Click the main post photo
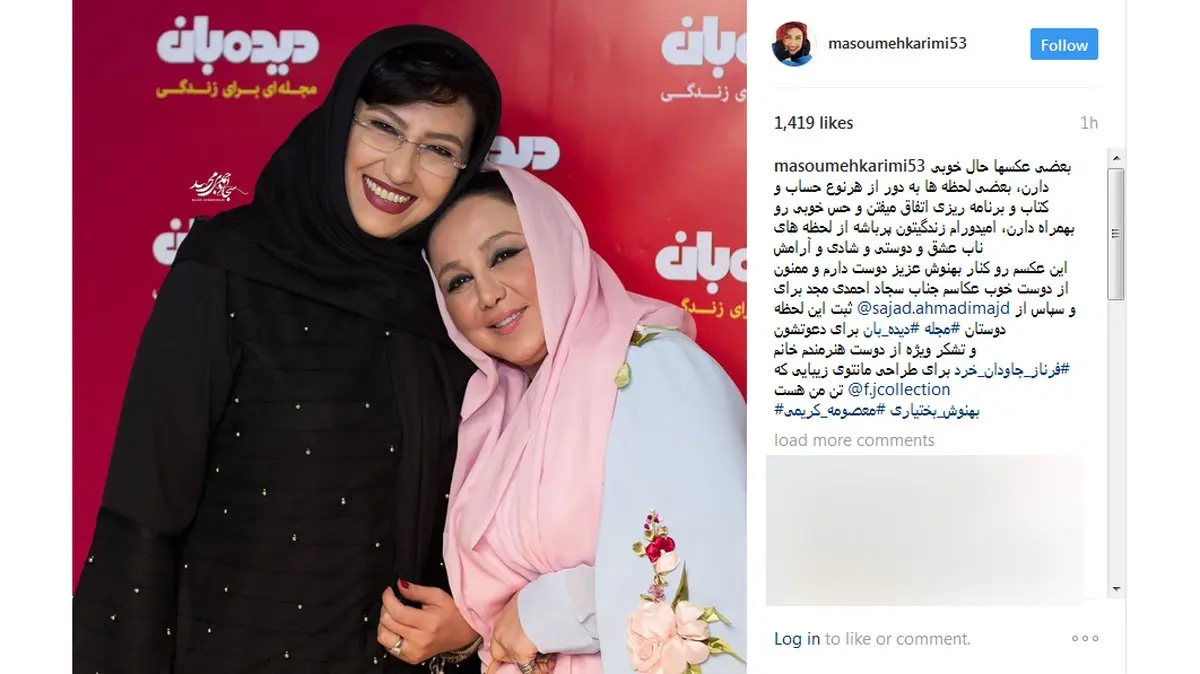The width and height of the screenshot is (1200, 674). coord(410,337)
